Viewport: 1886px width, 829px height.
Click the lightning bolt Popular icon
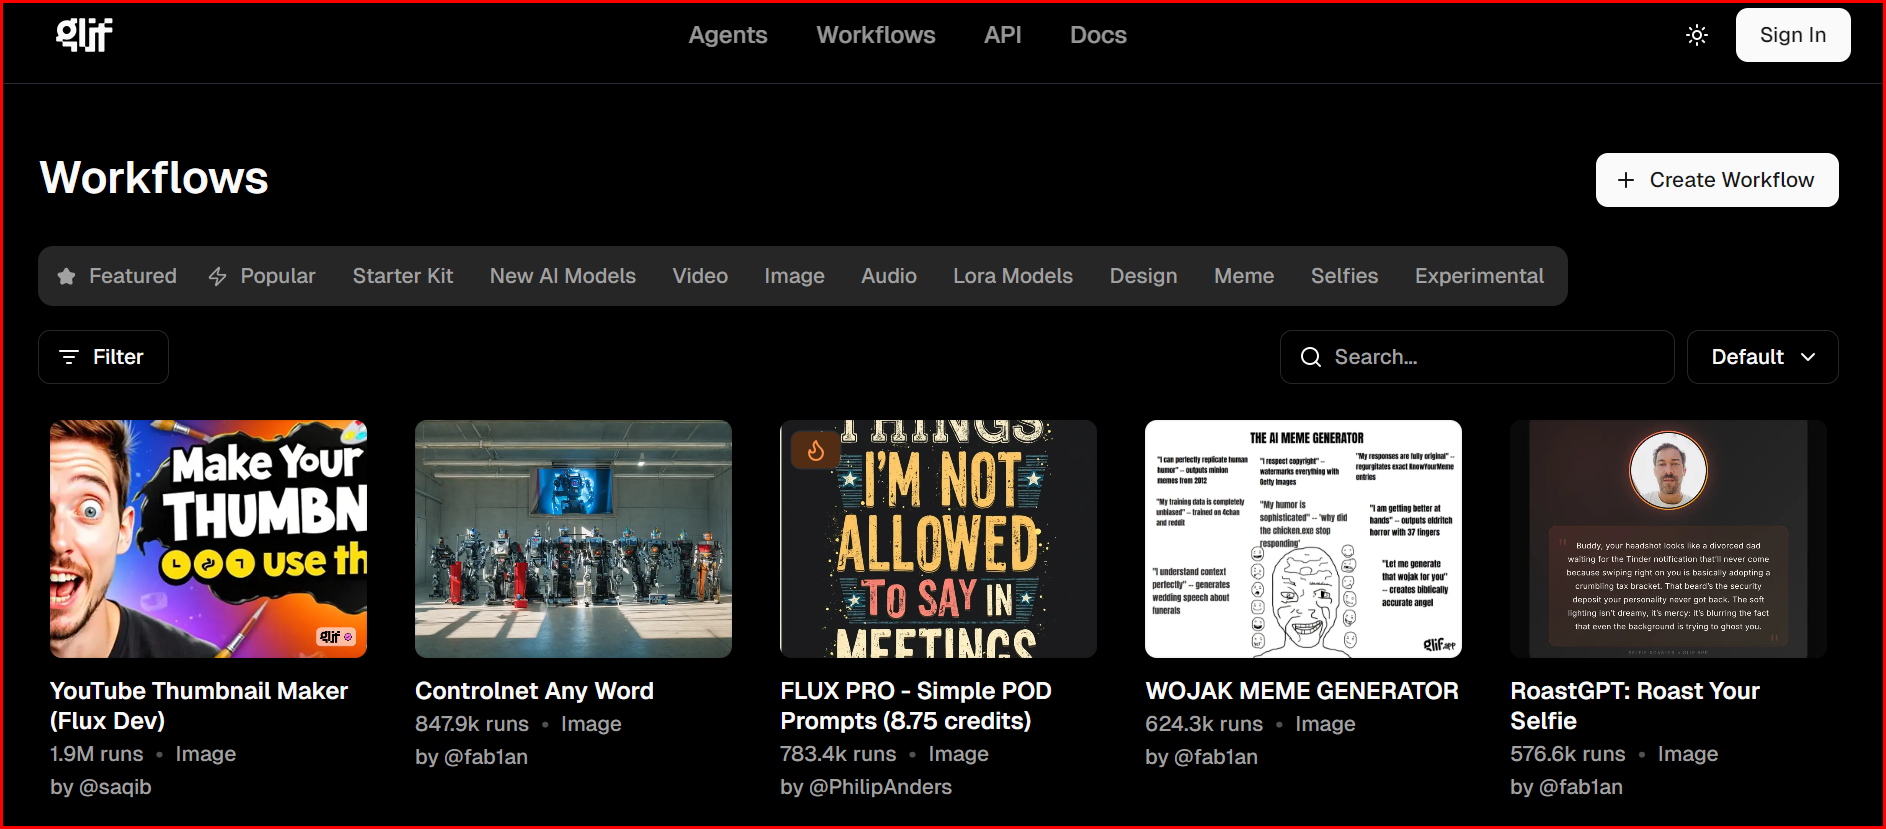pos(217,277)
